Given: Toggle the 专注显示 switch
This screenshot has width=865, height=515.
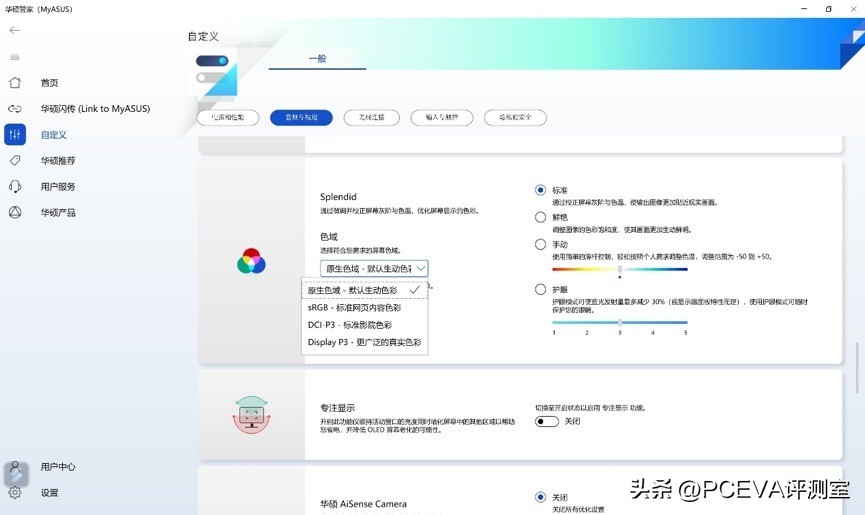Looking at the screenshot, I should click(x=547, y=421).
